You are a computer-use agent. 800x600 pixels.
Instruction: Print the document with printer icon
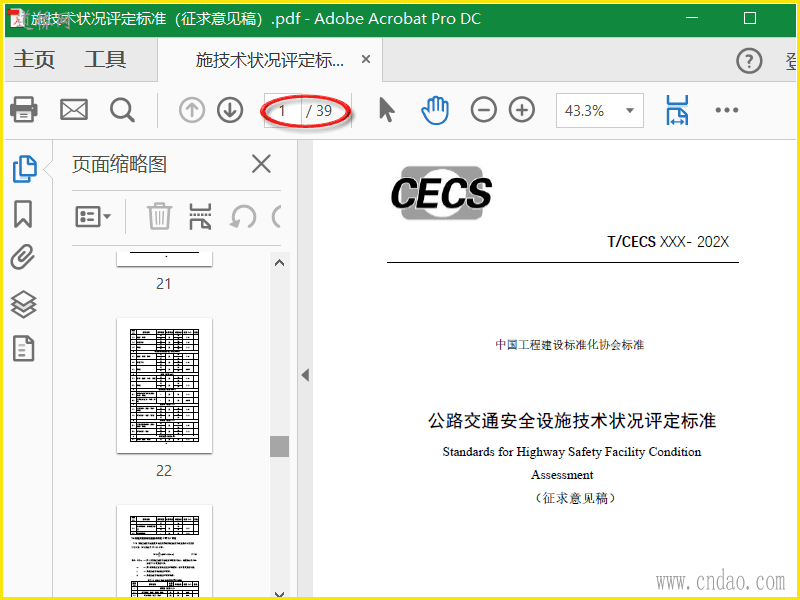click(x=23, y=110)
